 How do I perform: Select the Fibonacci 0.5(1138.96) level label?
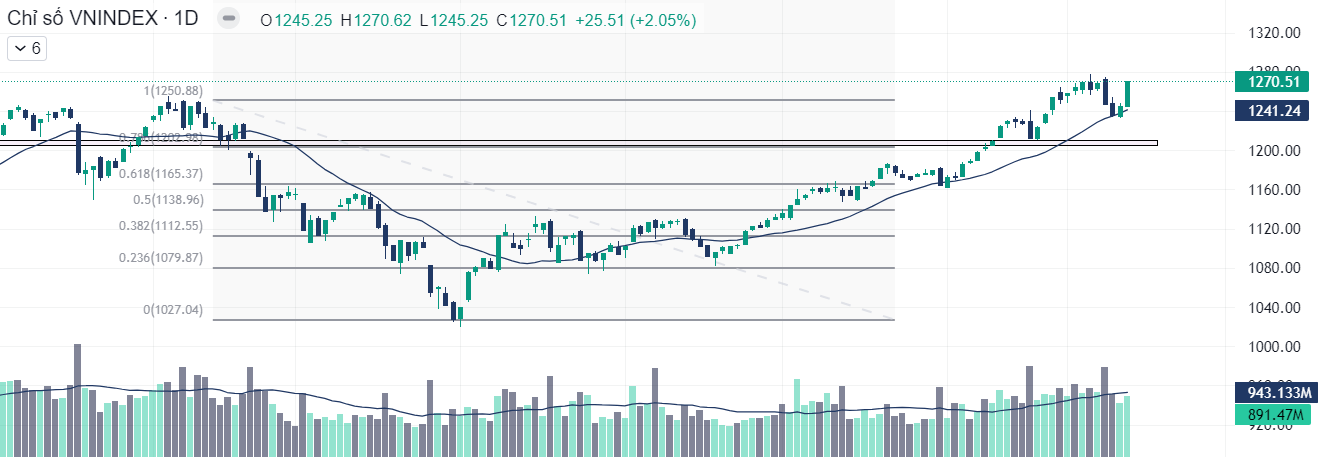coord(168,200)
